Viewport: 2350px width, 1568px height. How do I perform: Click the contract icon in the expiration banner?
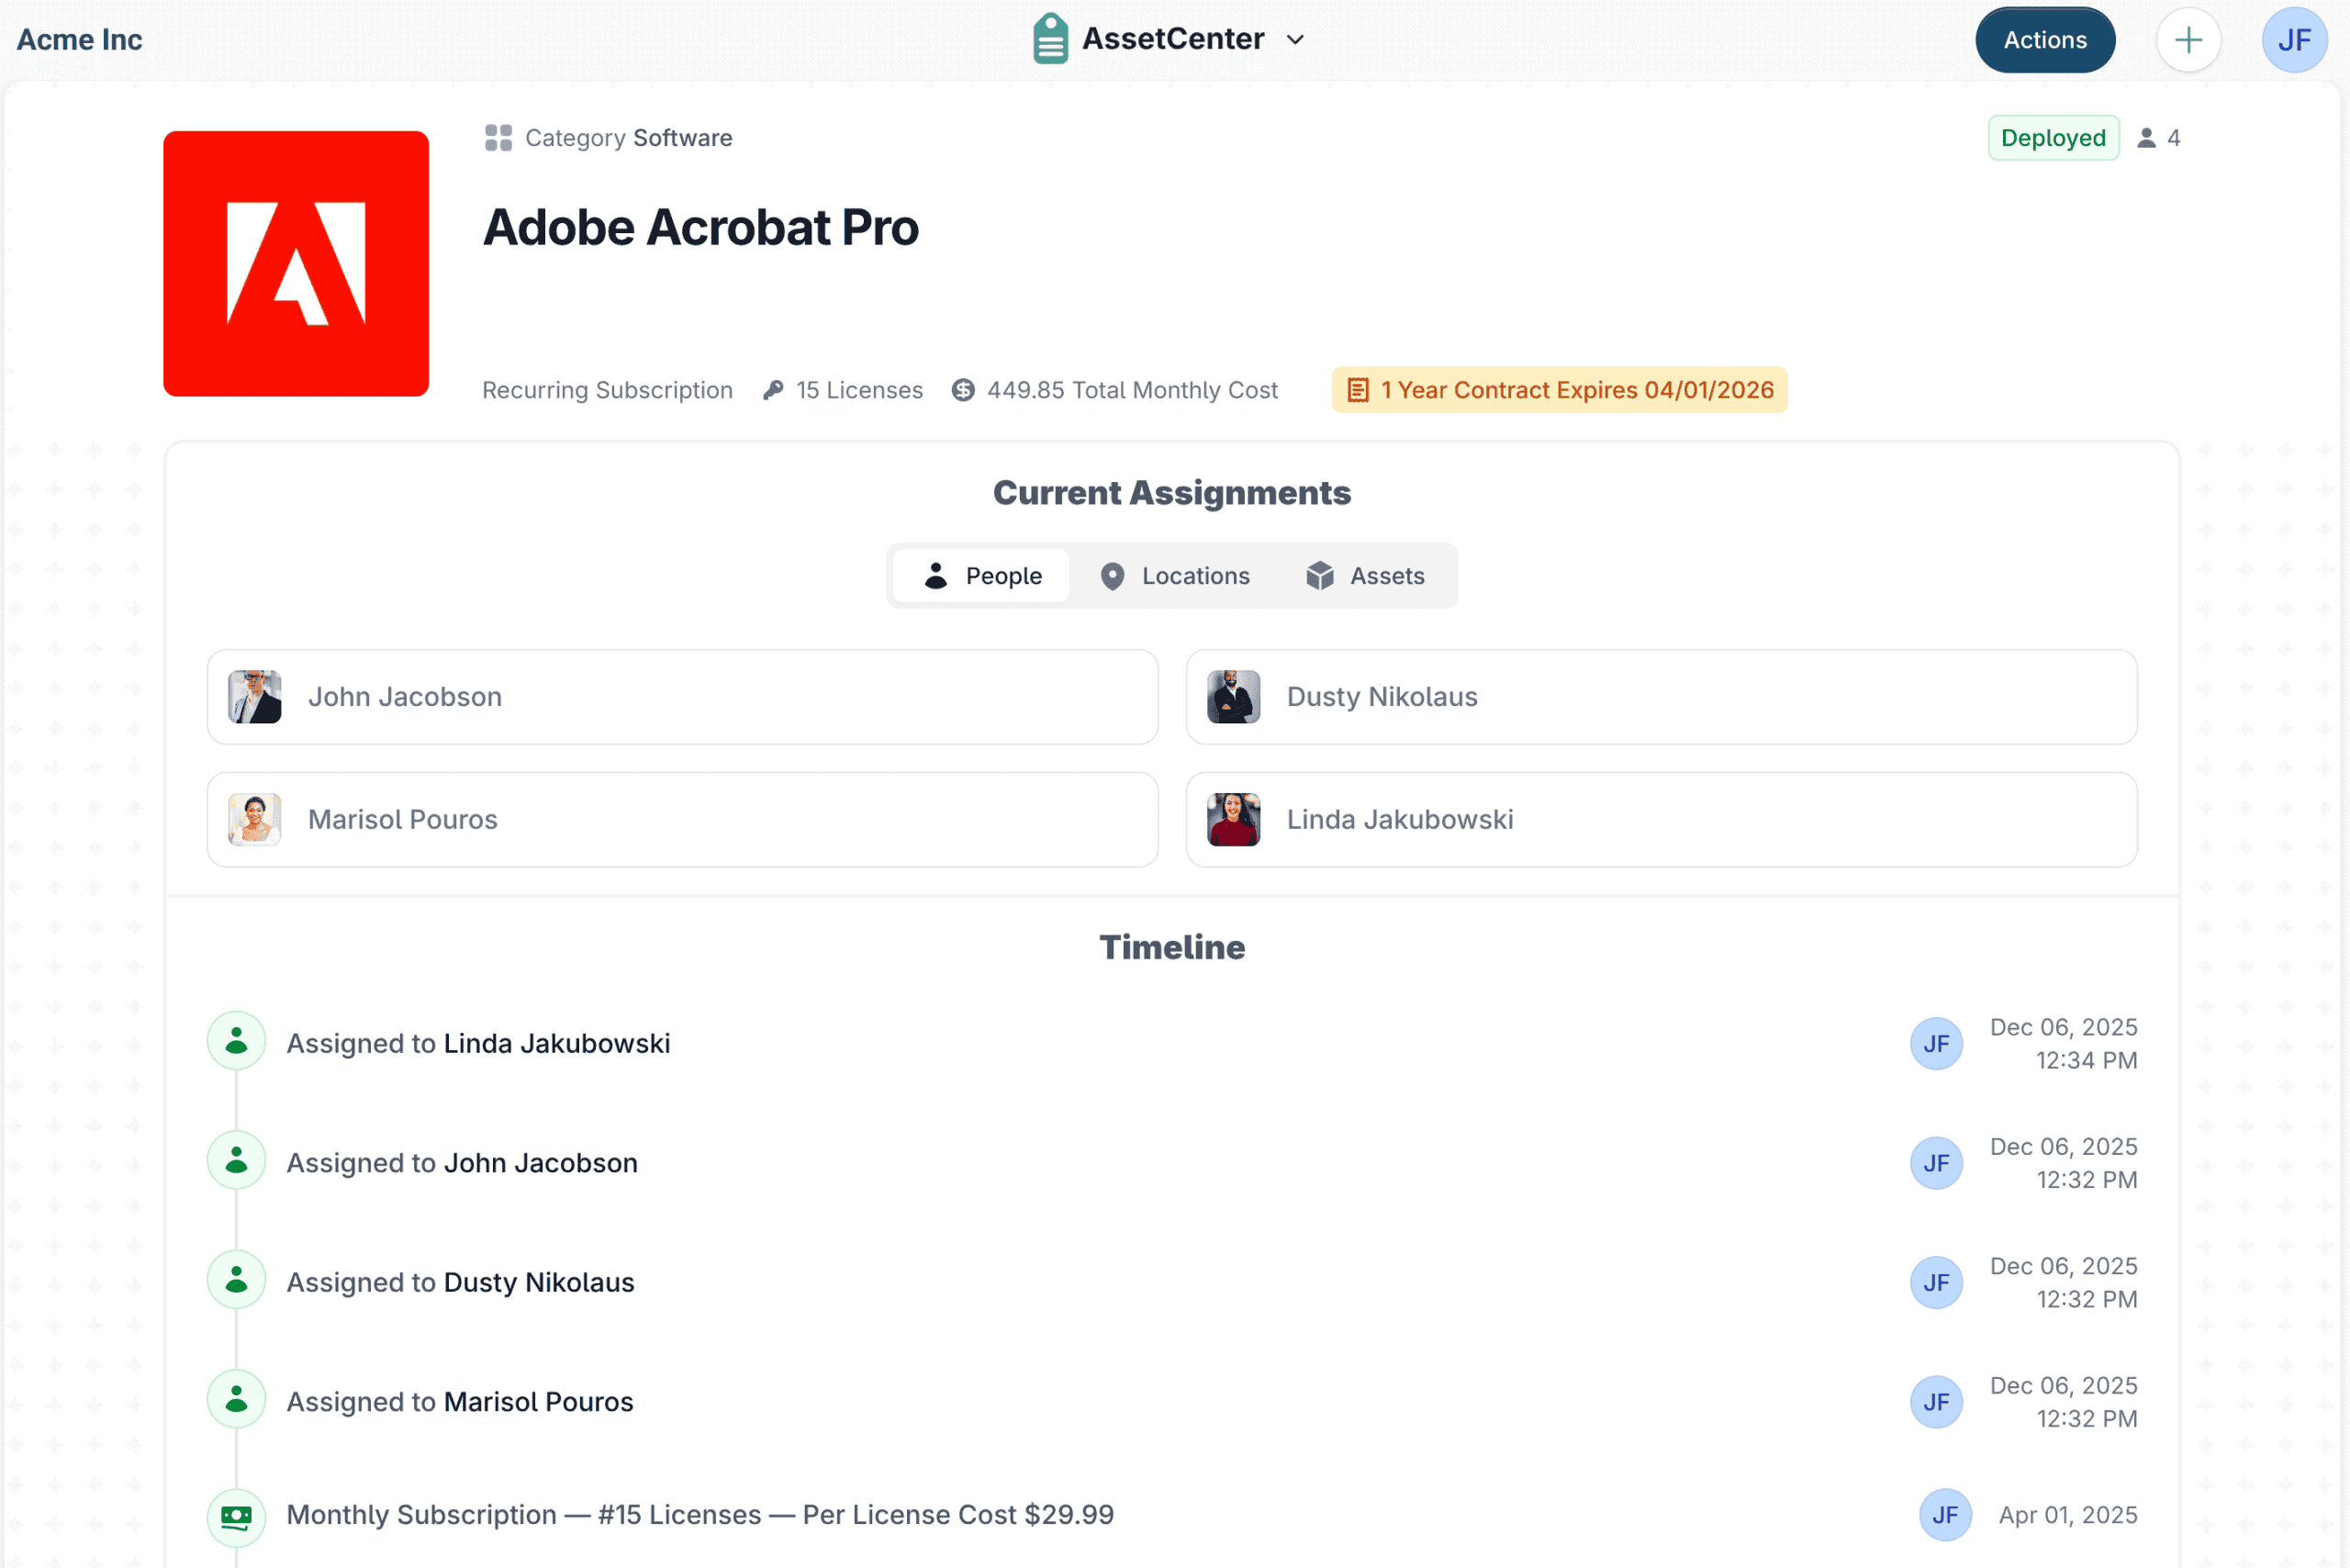coord(1358,390)
